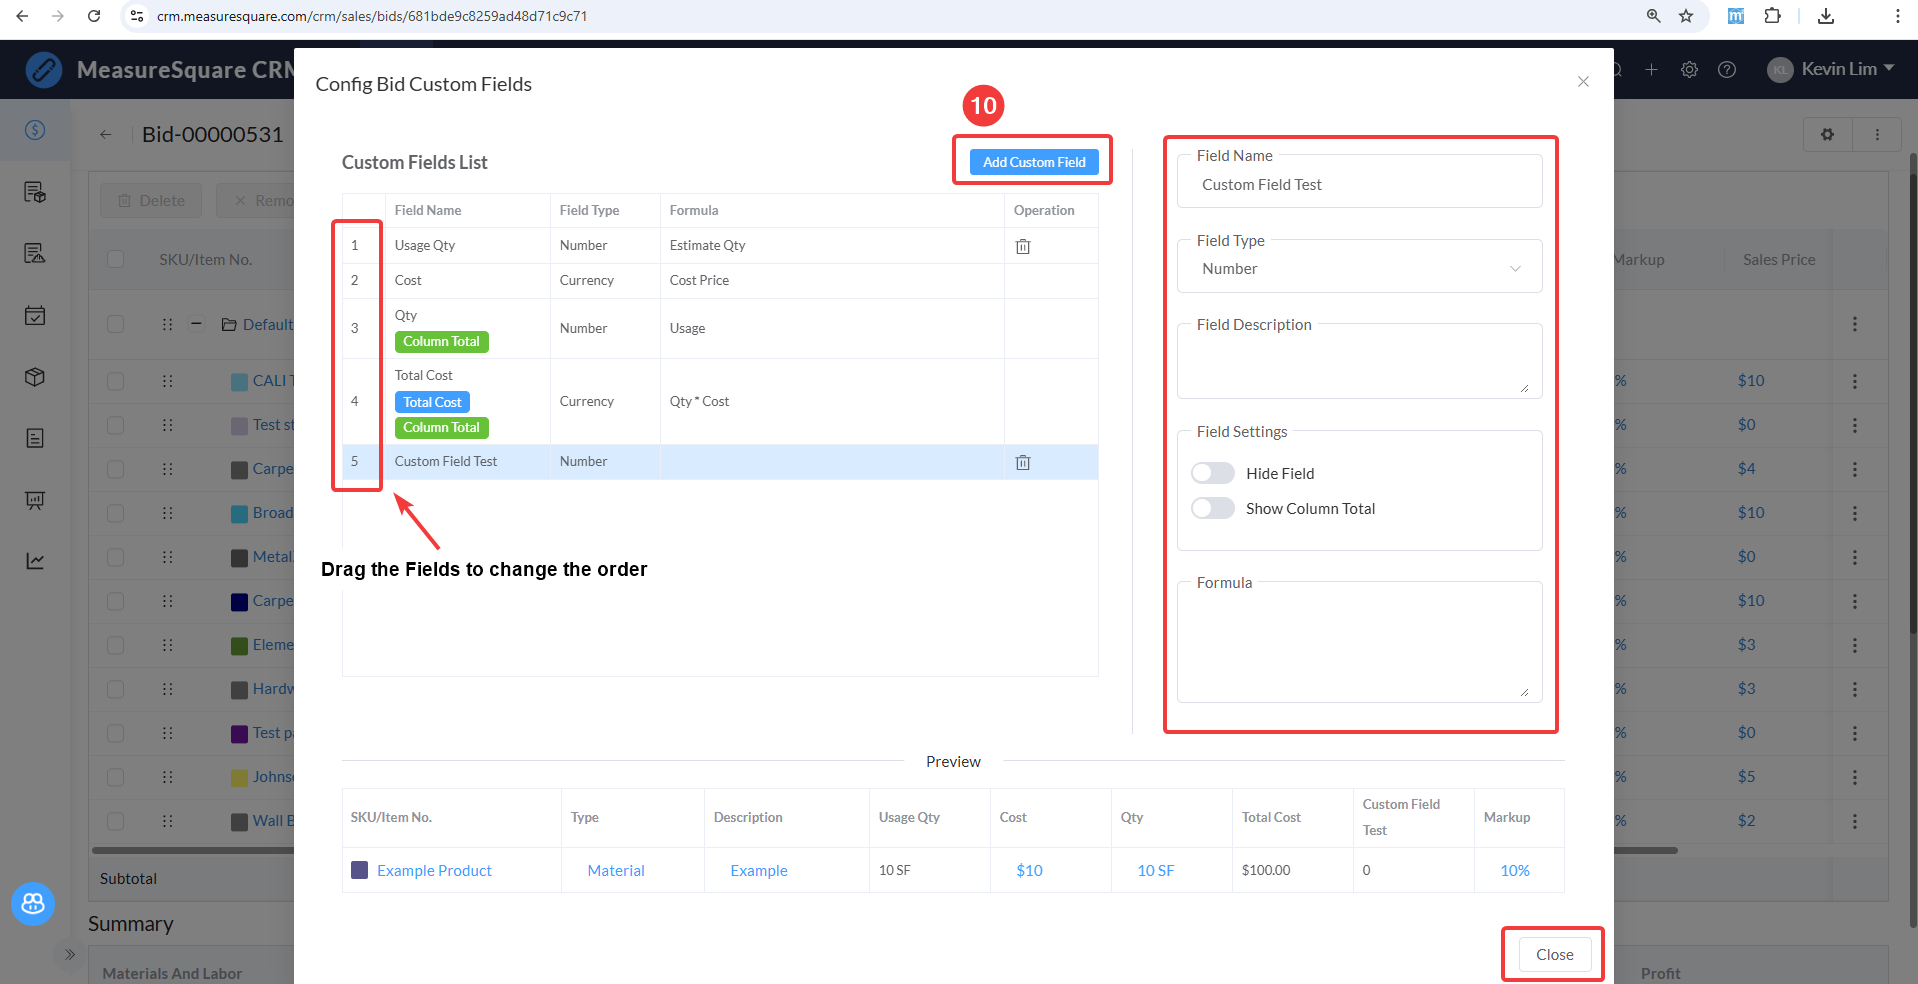Click the MeasureSquare extension icon

tap(1736, 16)
